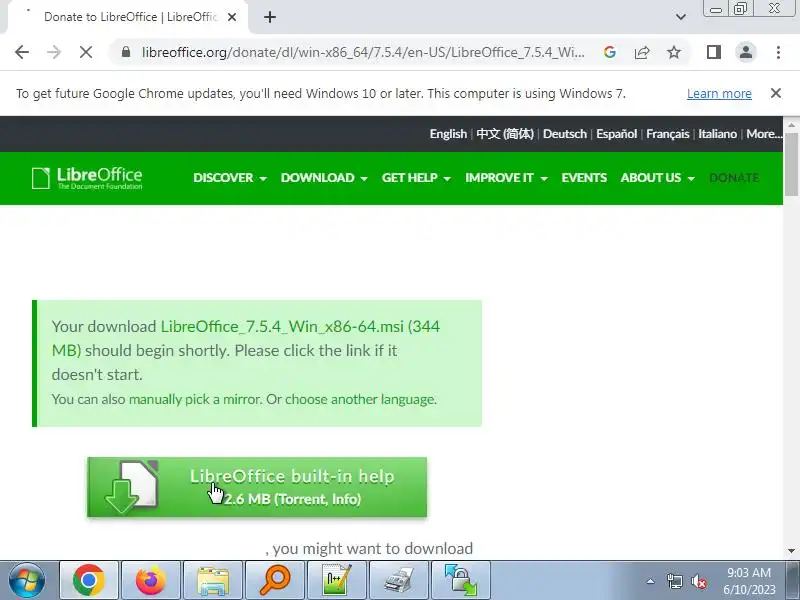Open the magnifier search app in taskbar
Image resolution: width=800 pixels, height=600 pixels.
(x=274, y=581)
